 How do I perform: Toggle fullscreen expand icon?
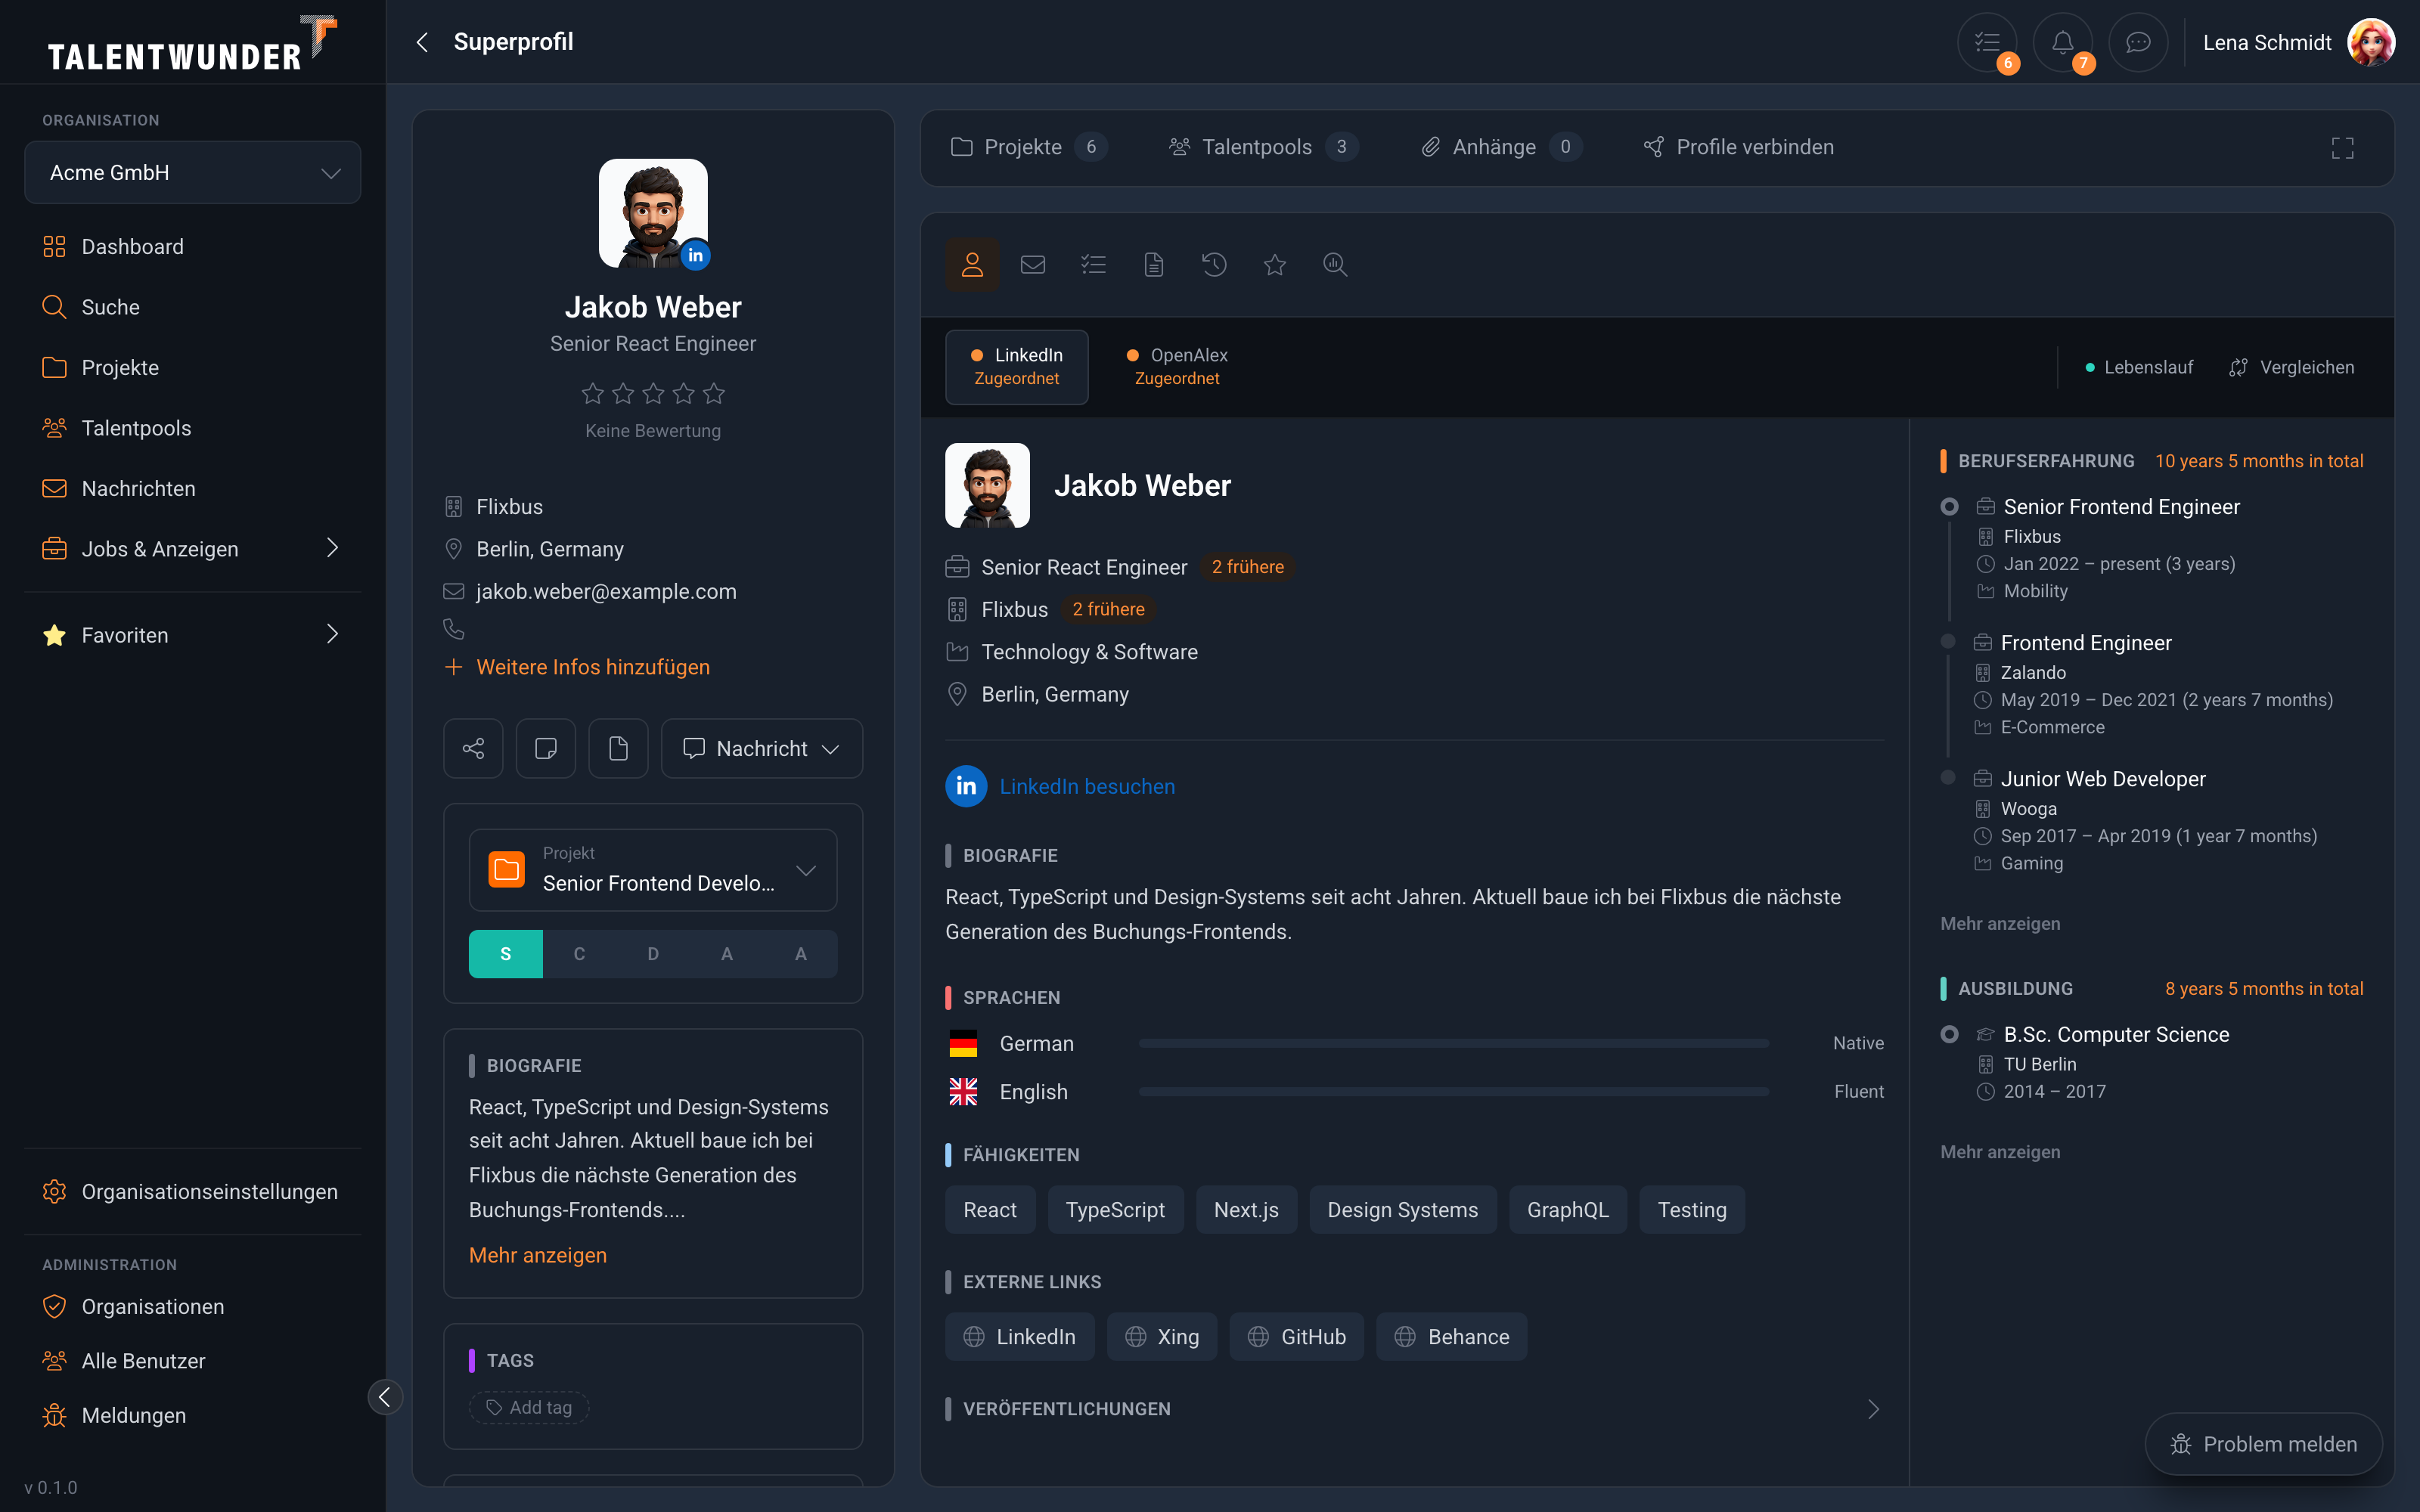pos(2342,148)
